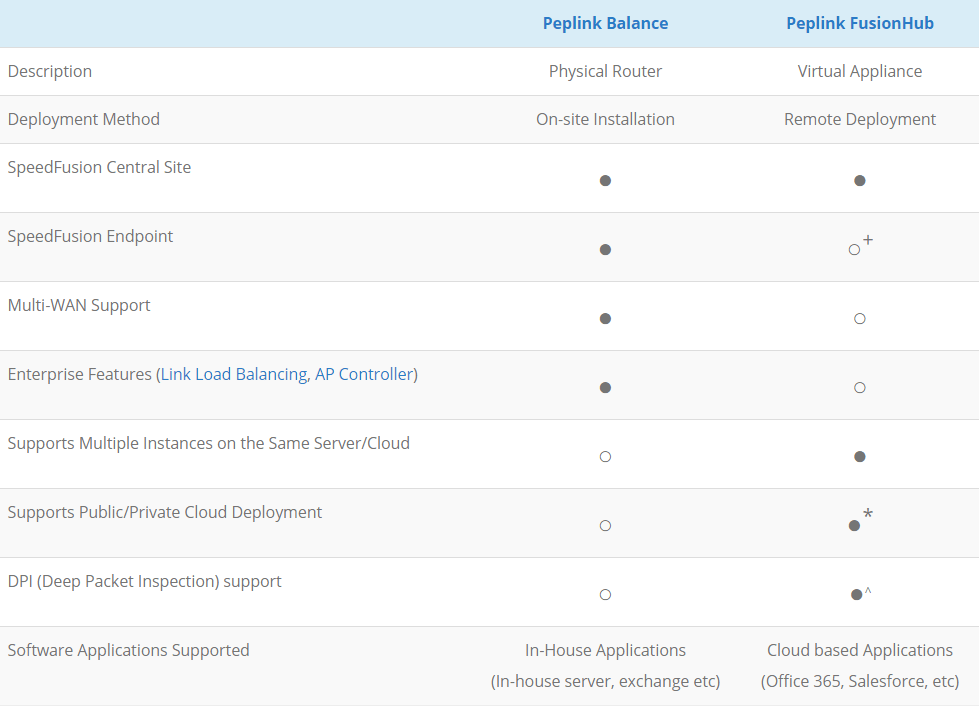Follow the Link Load Balancing link
The image size is (979, 706).
[234, 374]
